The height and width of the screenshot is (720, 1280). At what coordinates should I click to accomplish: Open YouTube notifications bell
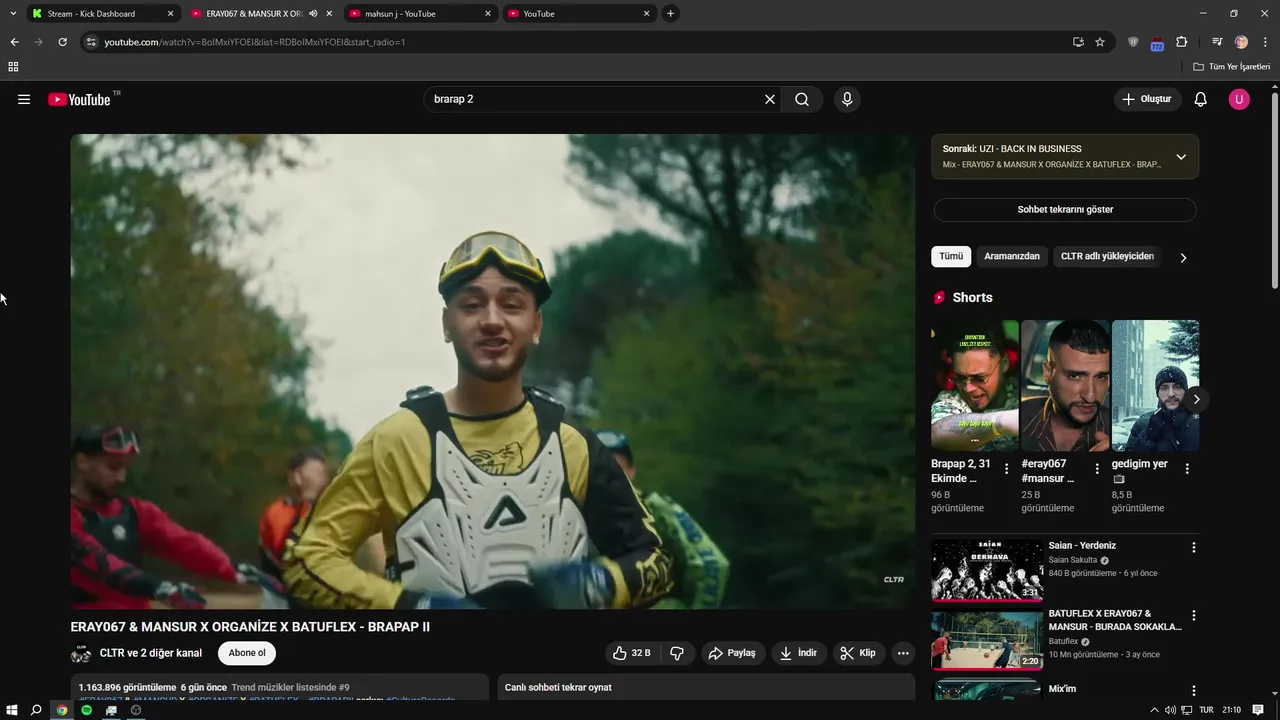pyautogui.click(x=1201, y=99)
